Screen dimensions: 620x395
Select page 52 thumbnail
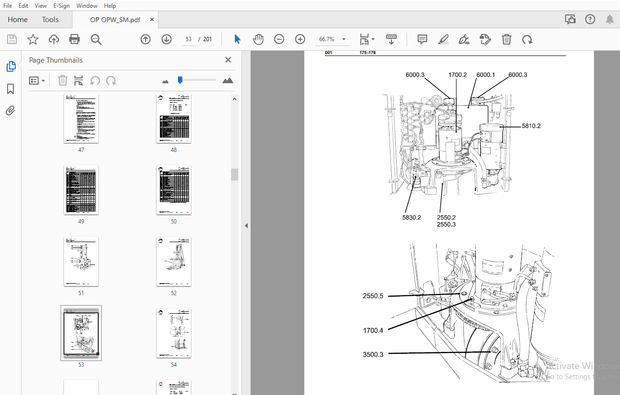(x=174, y=262)
